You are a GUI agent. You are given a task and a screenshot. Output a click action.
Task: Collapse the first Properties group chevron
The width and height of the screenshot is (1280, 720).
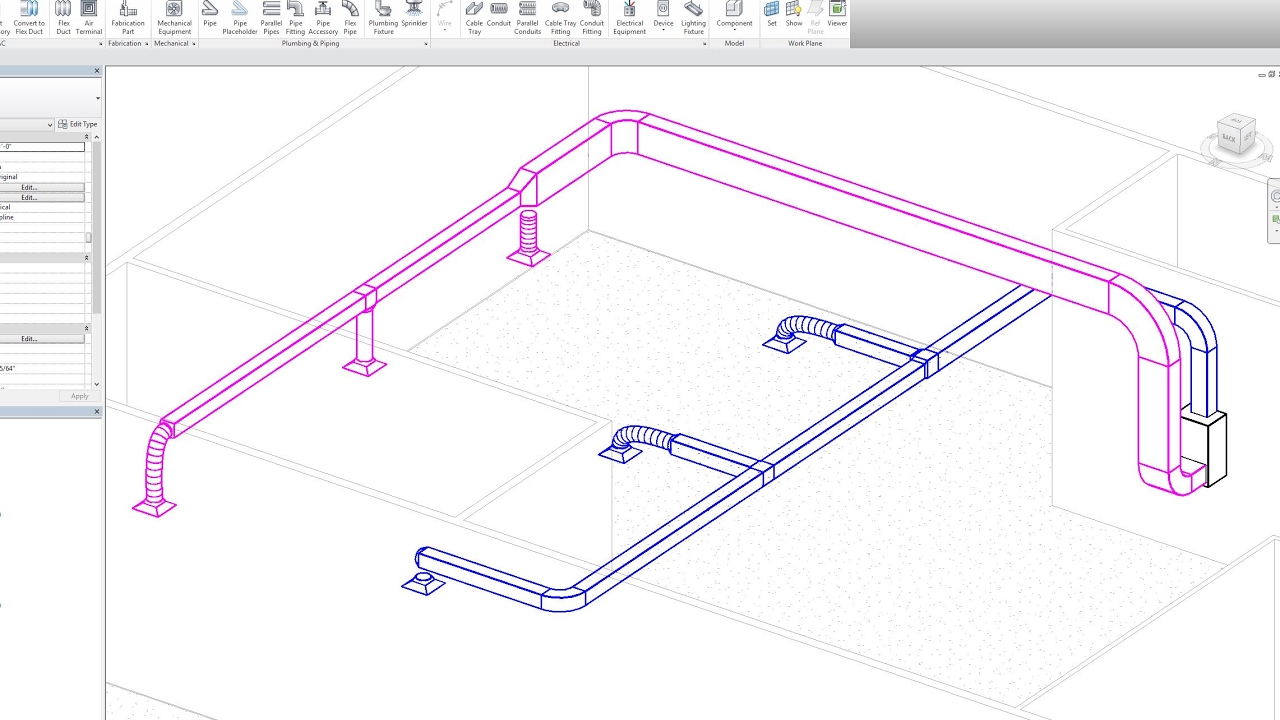point(86,137)
